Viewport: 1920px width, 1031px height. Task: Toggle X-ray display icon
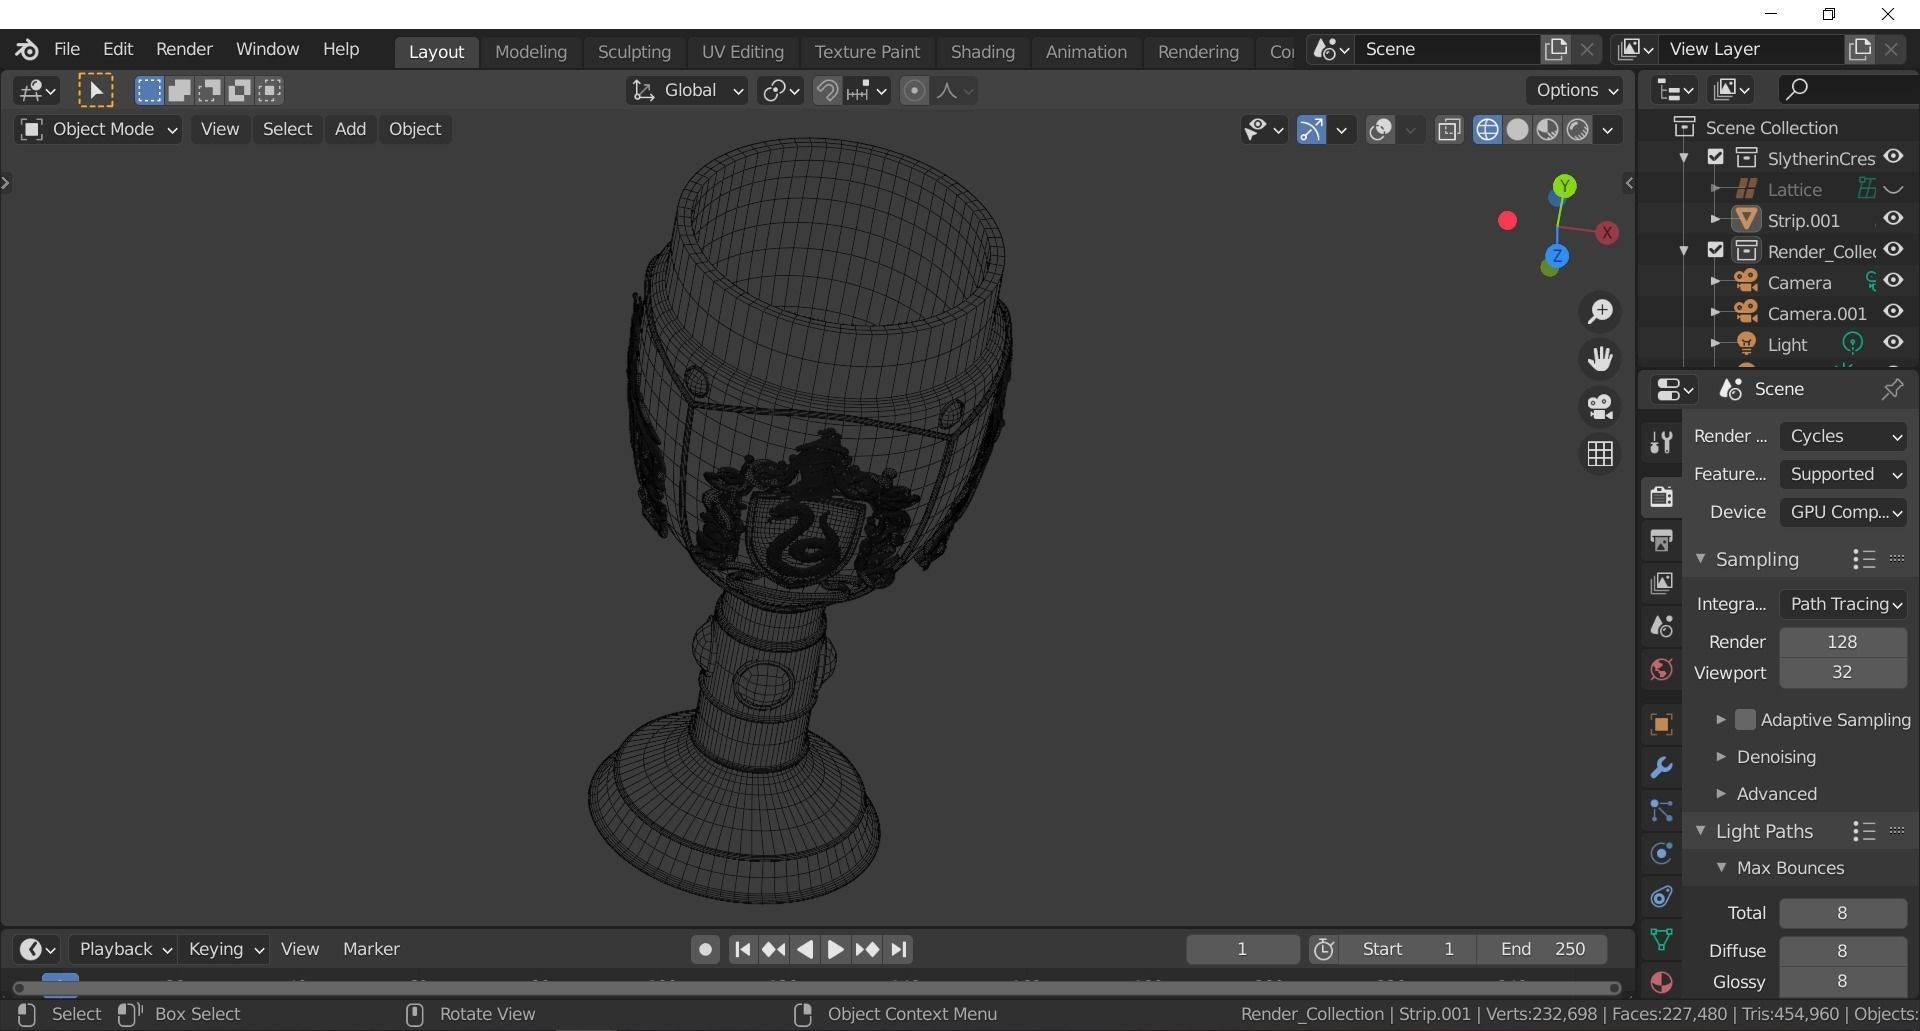[1449, 130]
